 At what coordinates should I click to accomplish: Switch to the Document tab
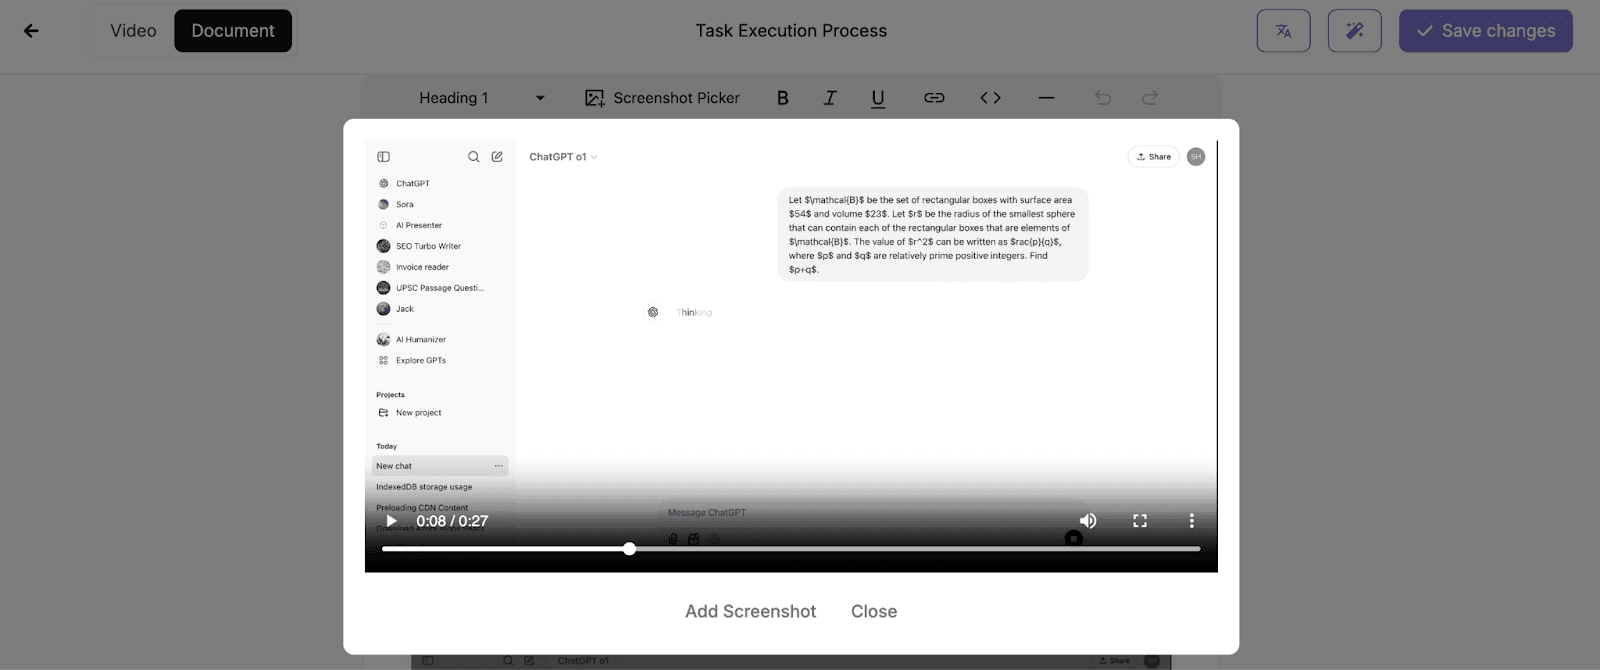click(x=233, y=31)
